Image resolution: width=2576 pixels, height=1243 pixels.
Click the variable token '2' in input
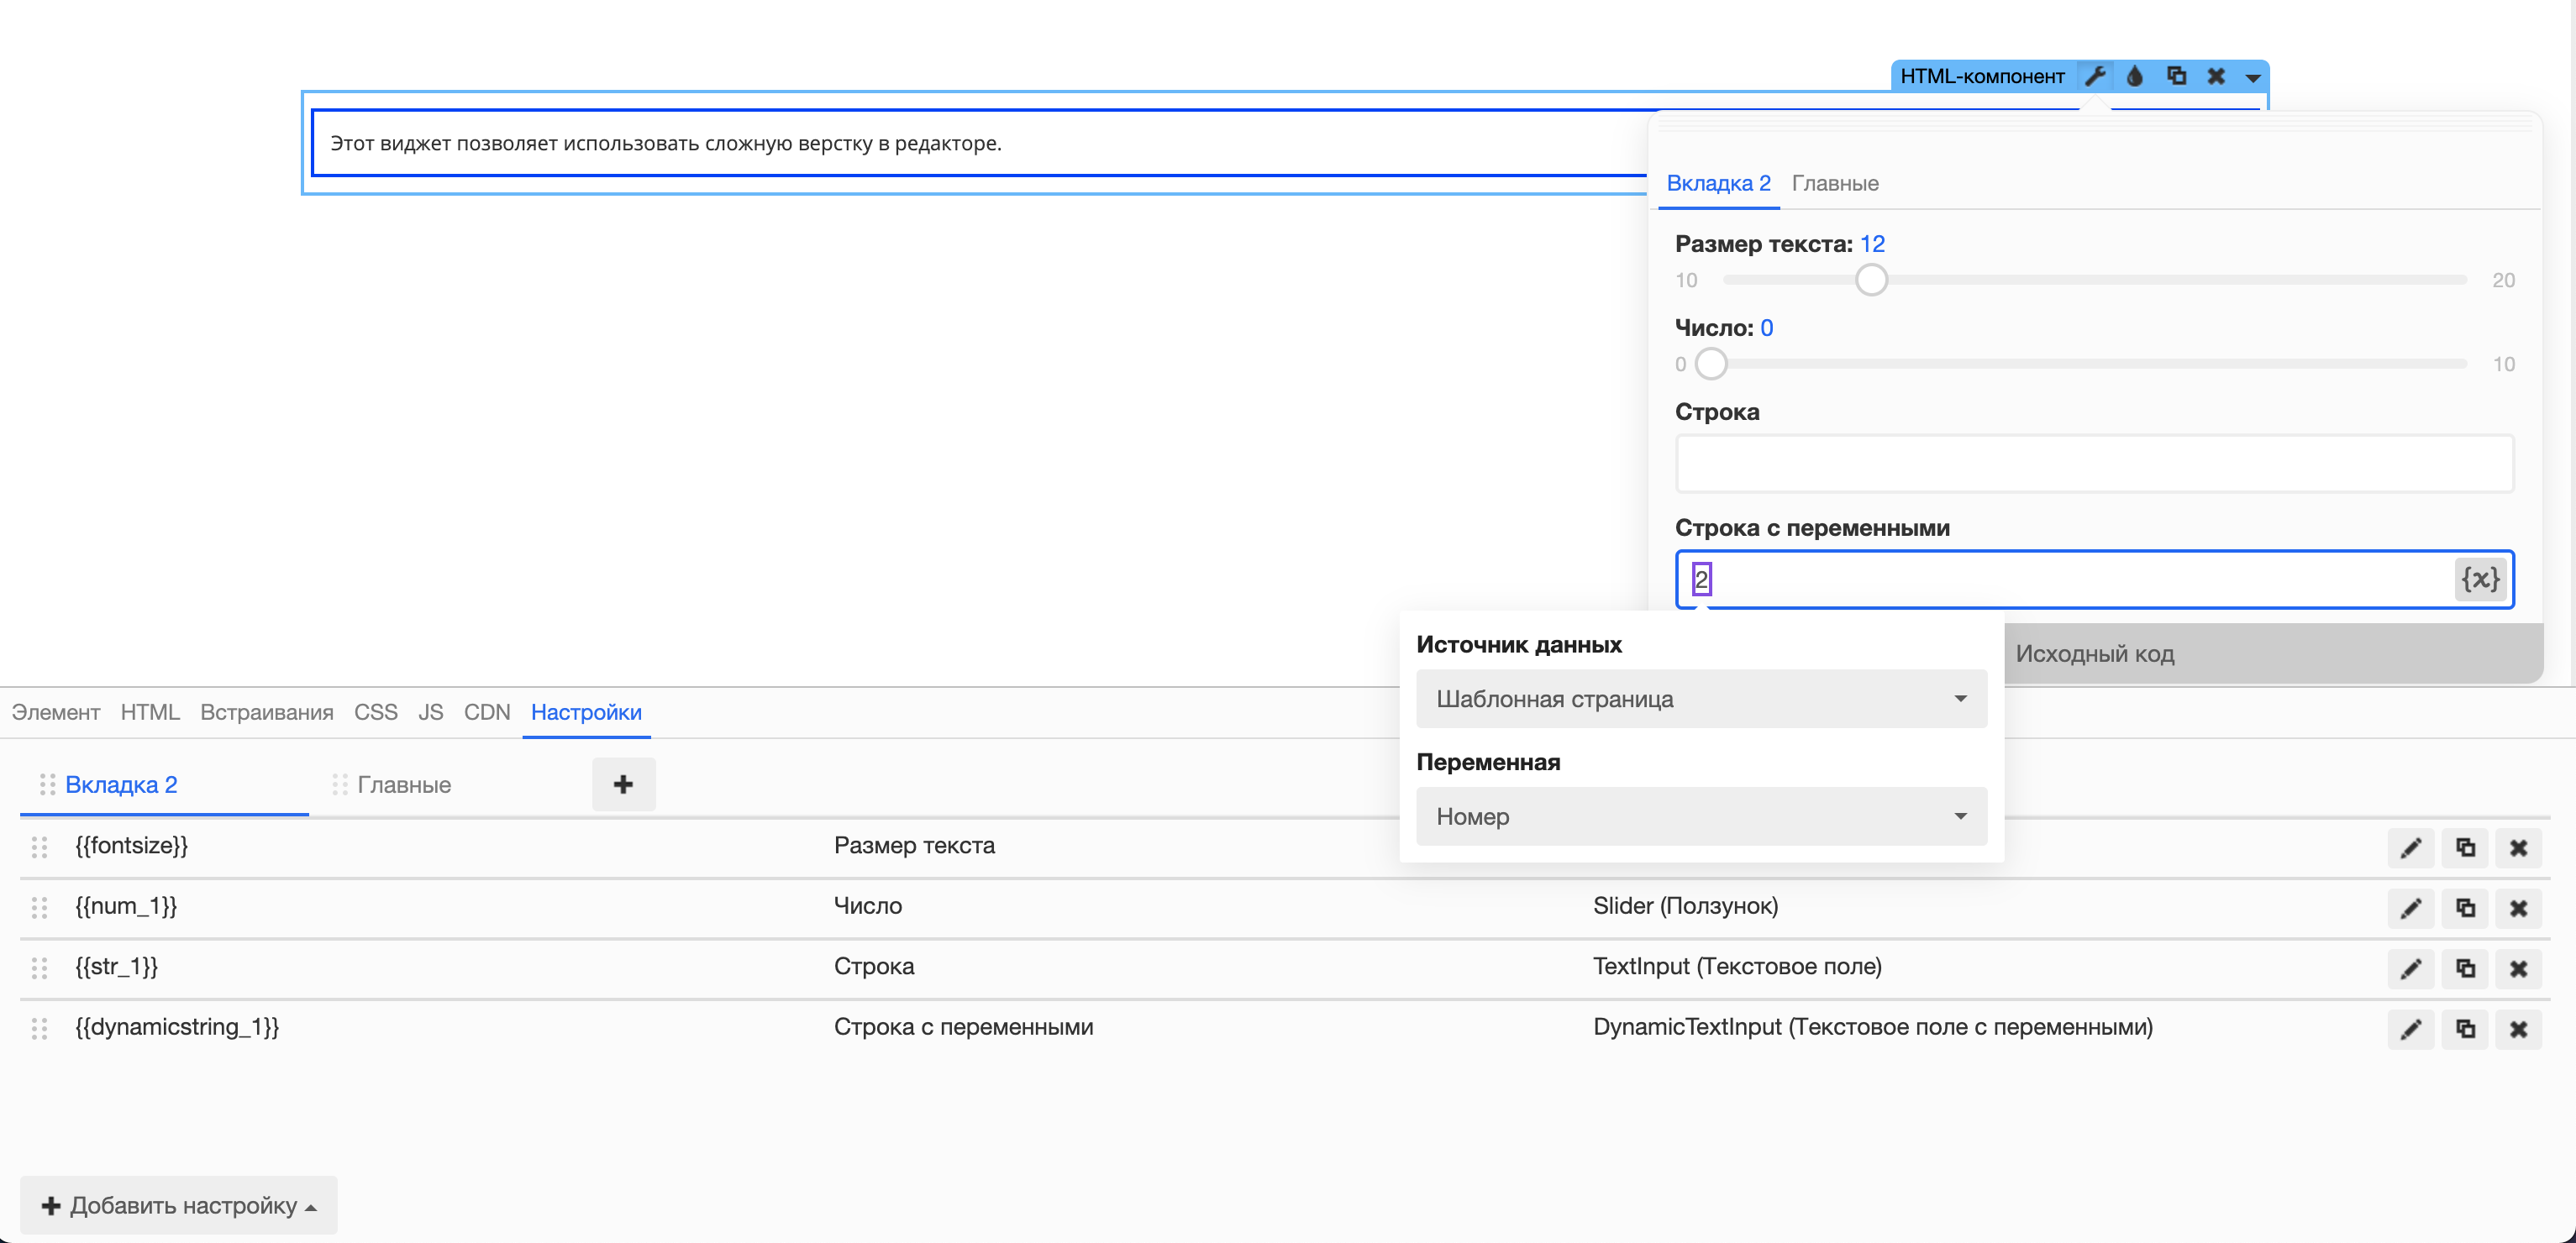(x=1701, y=579)
